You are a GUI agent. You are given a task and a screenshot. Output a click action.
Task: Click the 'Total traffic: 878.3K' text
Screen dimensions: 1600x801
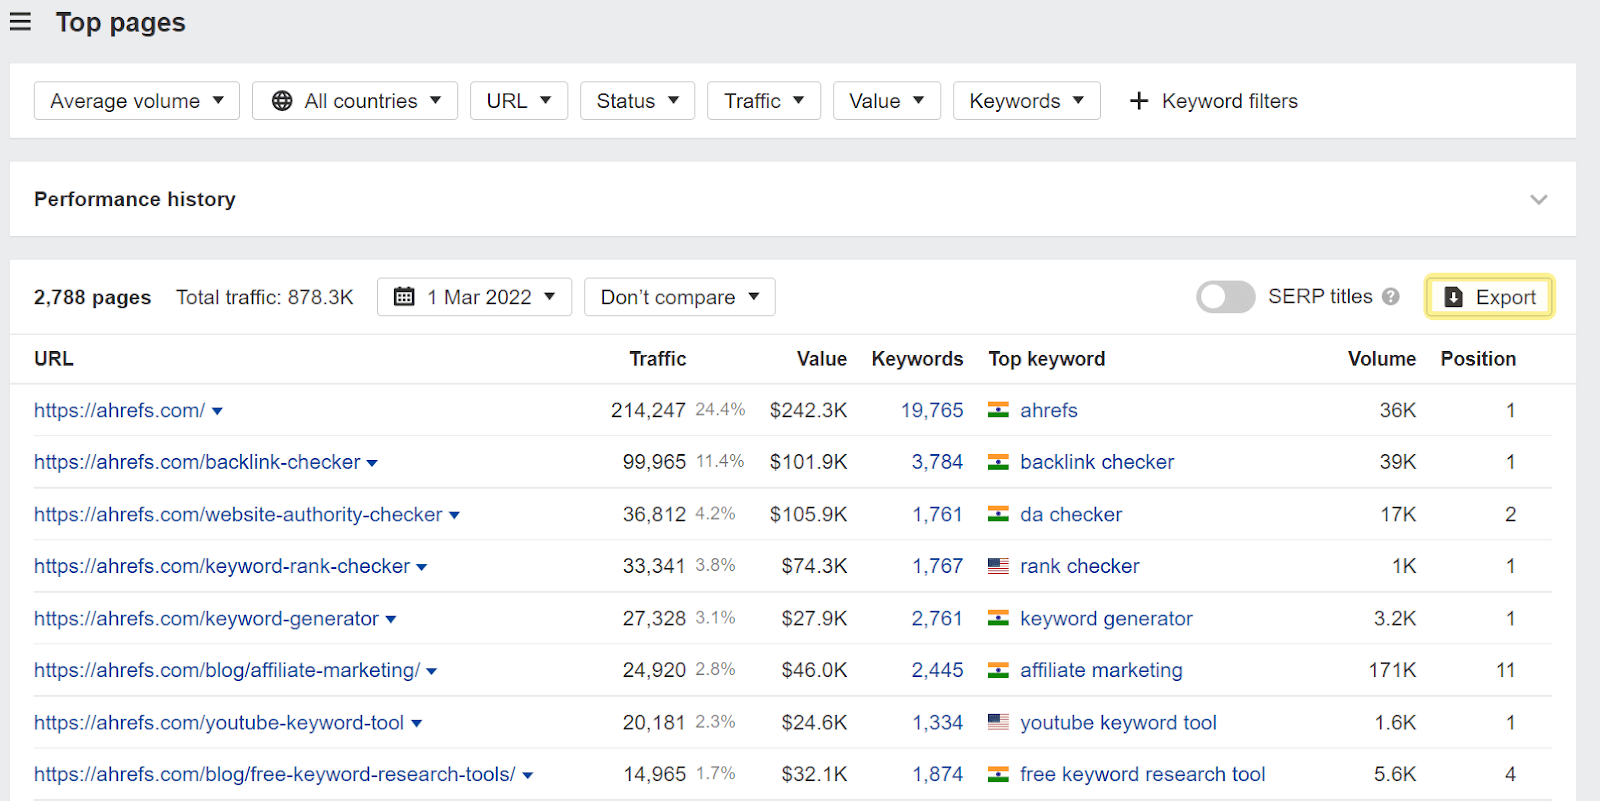[265, 297]
